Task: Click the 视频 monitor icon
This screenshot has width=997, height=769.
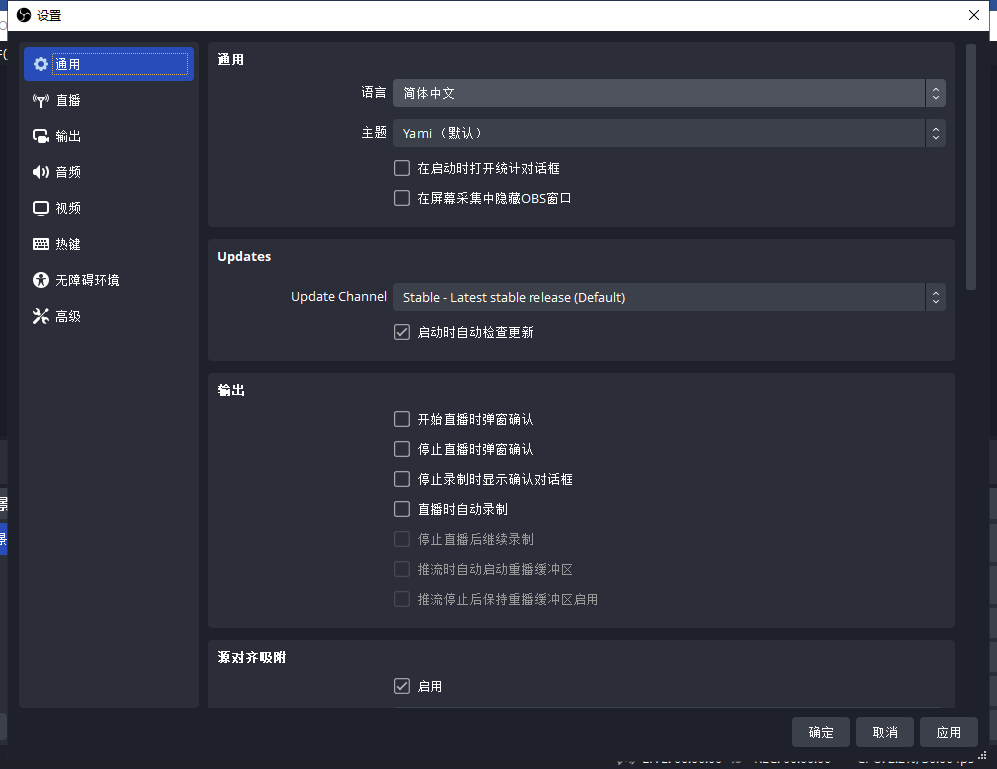Action: tap(40, 208)
